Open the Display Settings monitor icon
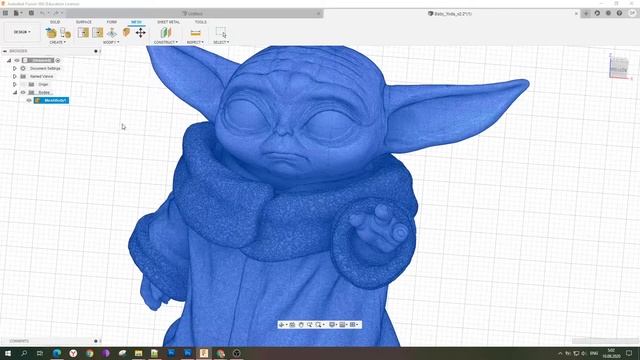The height and width of the screenshot is (360, 640). [332, 325]
